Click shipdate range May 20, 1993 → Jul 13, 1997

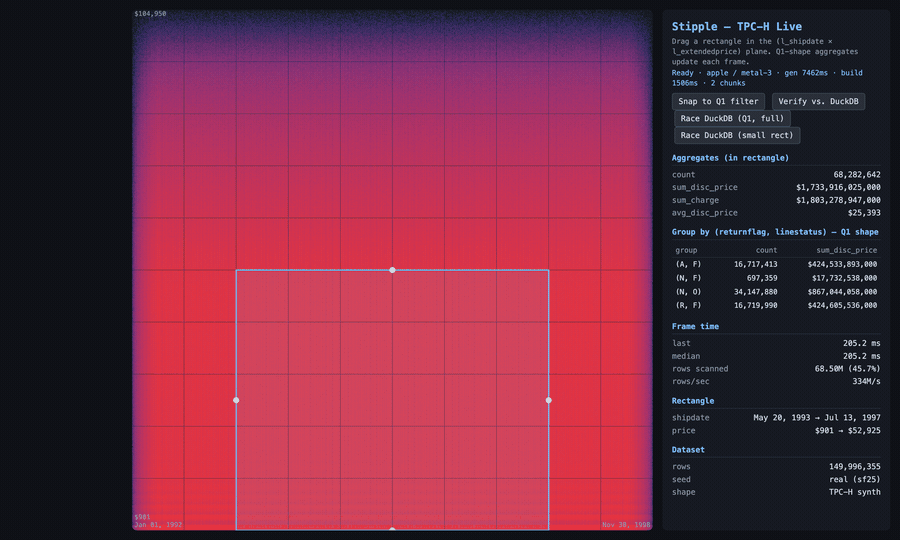816,418
